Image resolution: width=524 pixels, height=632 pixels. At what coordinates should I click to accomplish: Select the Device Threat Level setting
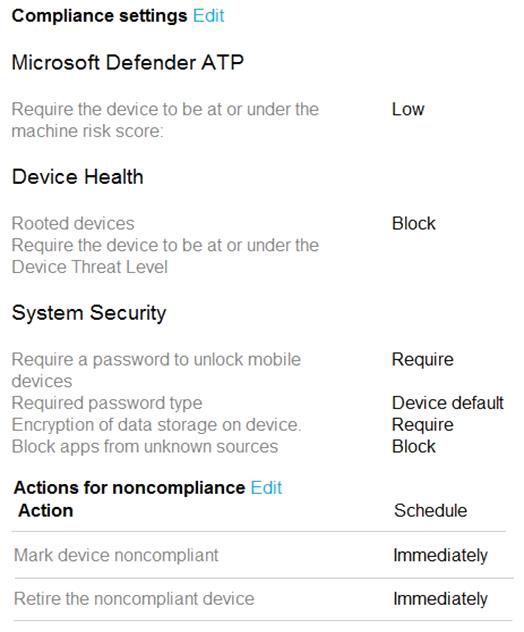pos(165,256)
